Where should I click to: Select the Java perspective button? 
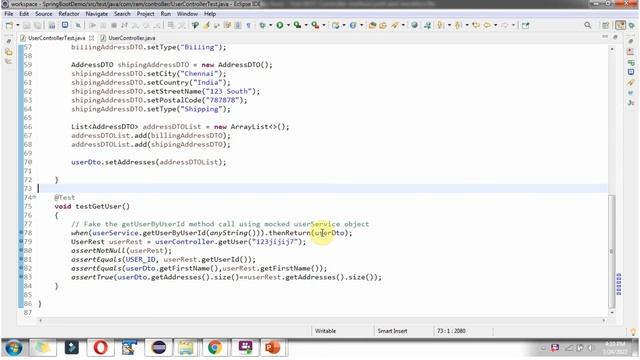[x=620, y=25]
